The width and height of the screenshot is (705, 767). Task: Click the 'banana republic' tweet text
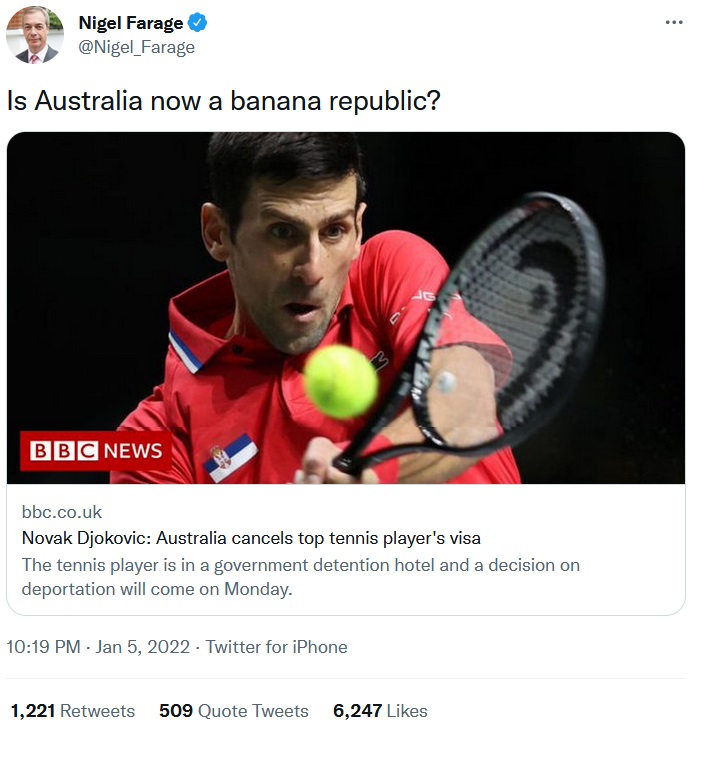click(224, 101)
